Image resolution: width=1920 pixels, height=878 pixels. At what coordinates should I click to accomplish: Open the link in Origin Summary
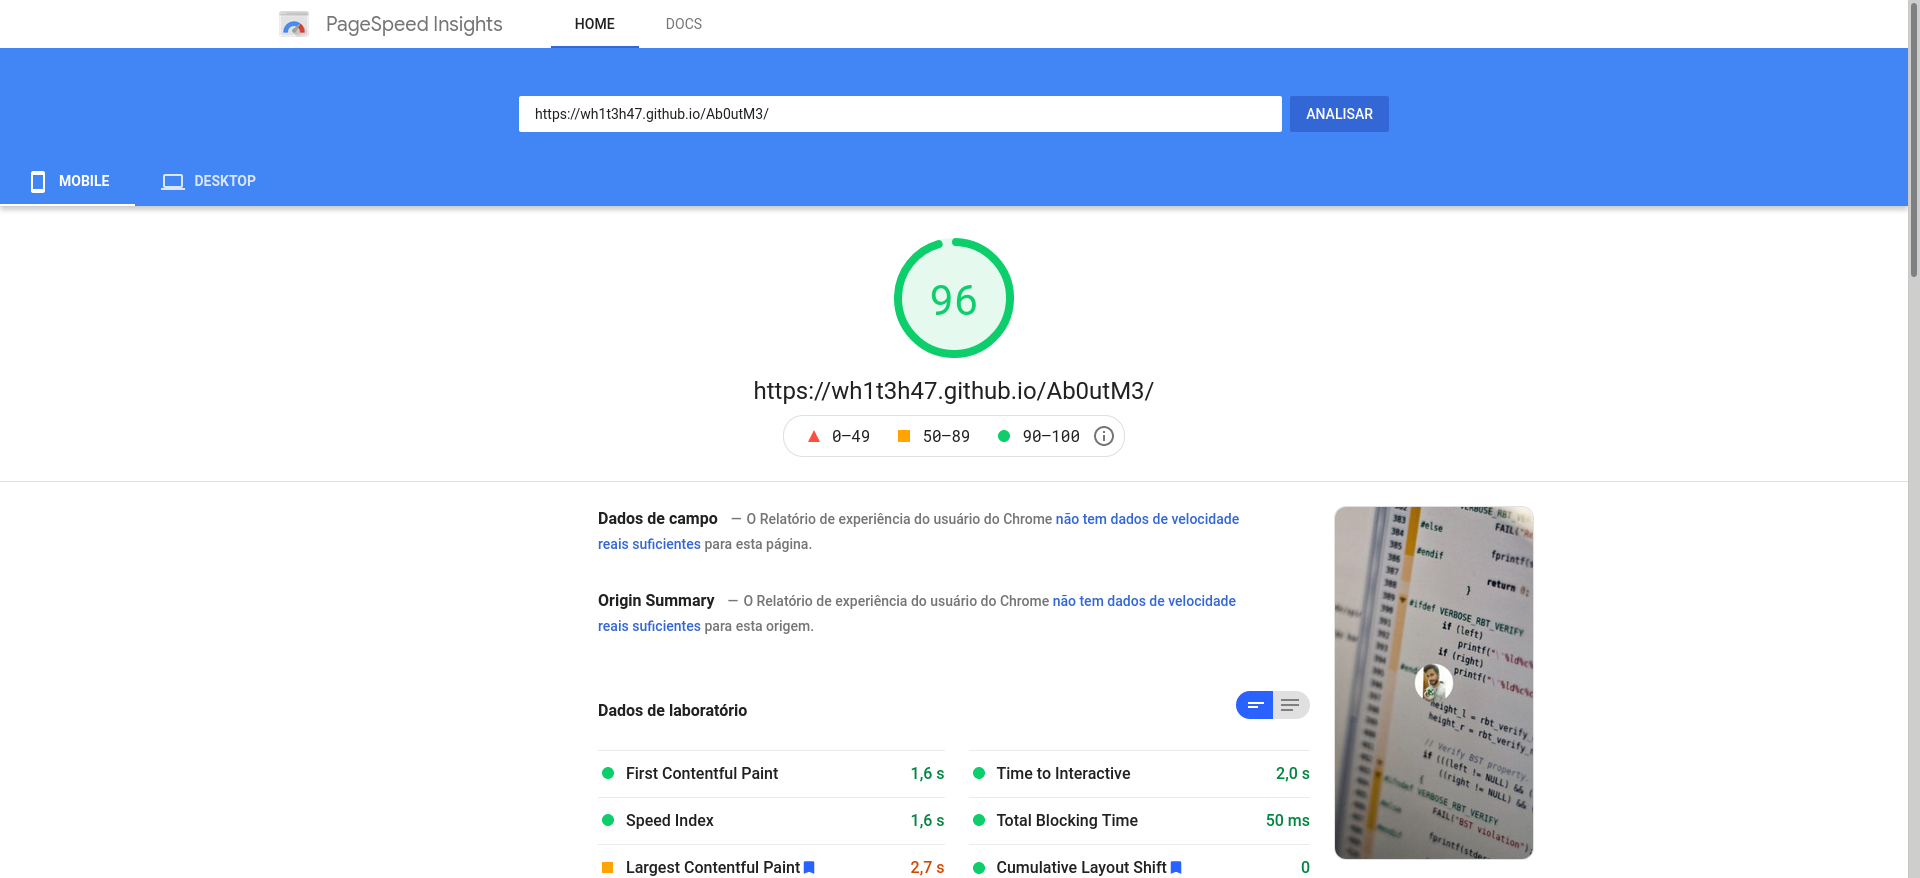pyautogui.click(x=1144, y=601)
